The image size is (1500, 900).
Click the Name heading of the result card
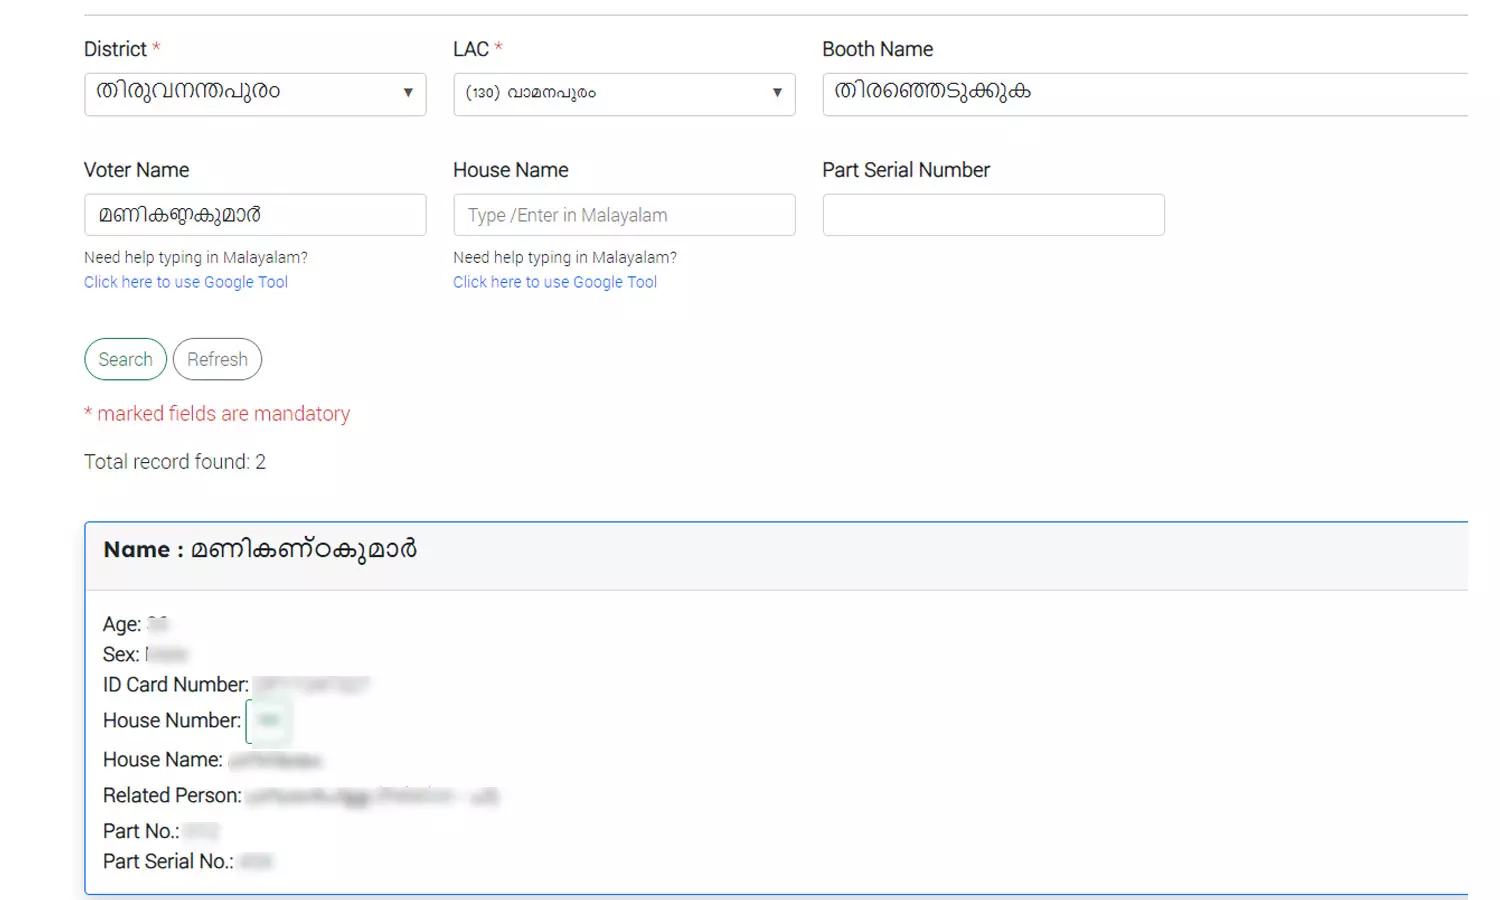click(x=260, y=550)
